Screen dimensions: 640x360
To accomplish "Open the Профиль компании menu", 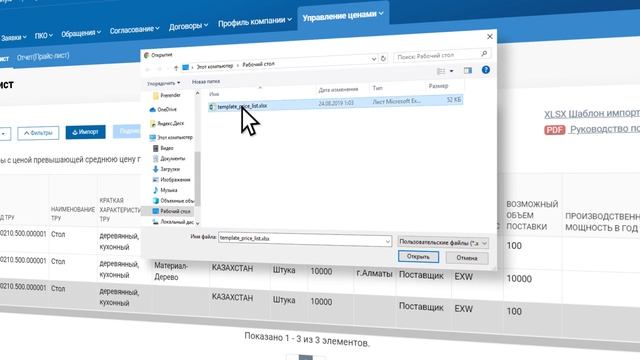I will pyautogui.click(x=255, y=21).
